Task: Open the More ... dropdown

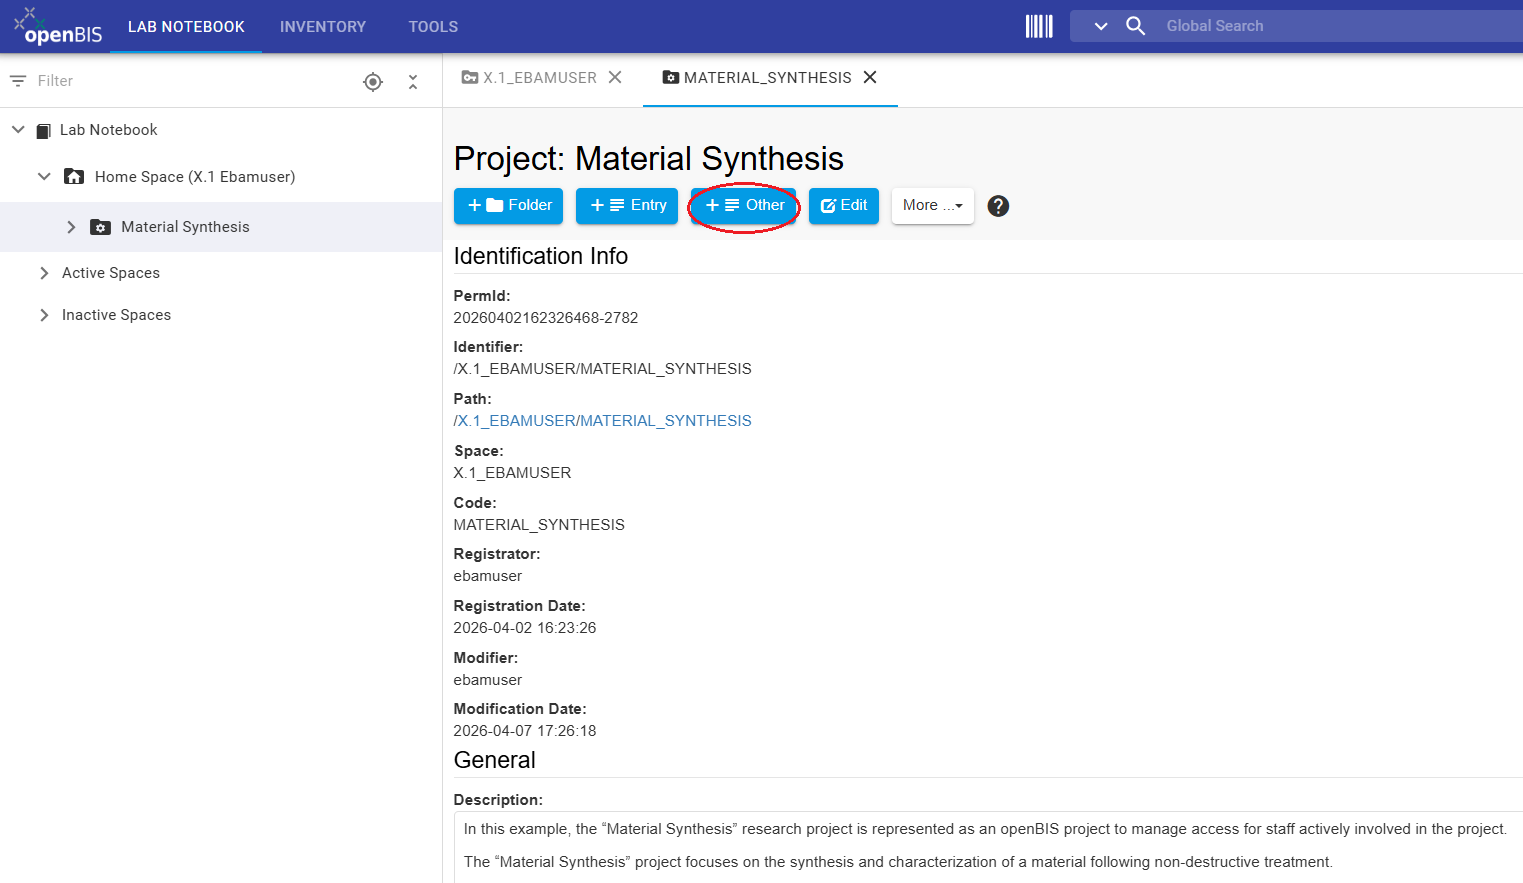Action: click(933, 206)
